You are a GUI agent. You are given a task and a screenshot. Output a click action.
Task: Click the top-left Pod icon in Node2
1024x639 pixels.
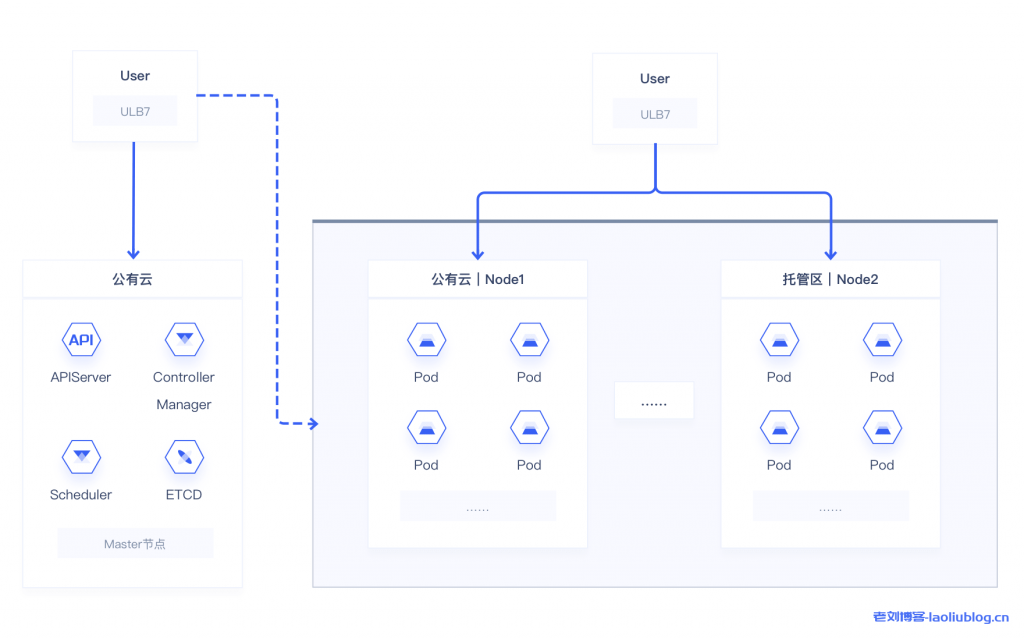coord(779,340)
